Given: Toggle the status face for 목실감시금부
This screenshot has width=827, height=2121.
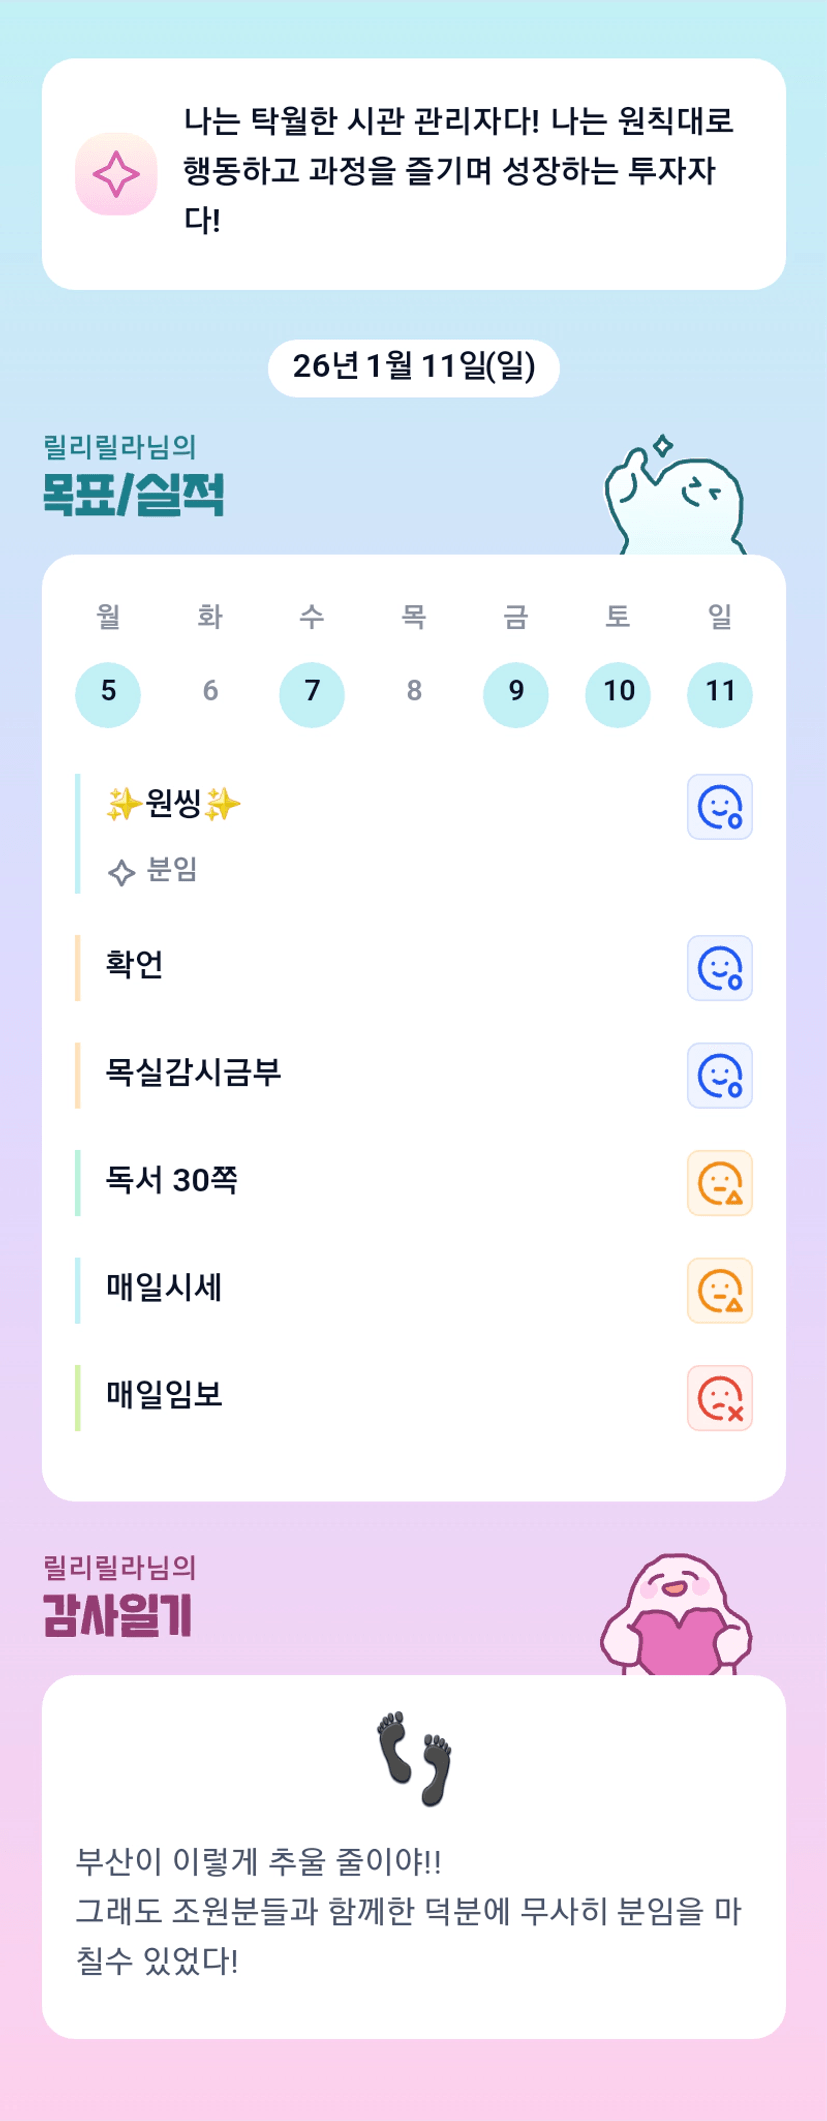Looking at the screenshot, I should (x=719, y=1076).
